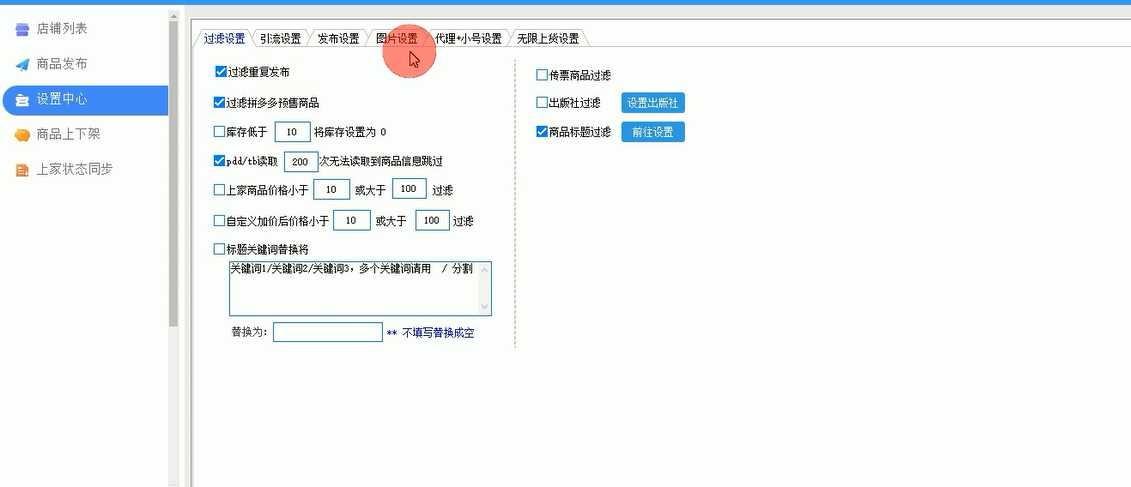Viewport: 1131px width, 487px height.
Task: Enable the 传票商品过滤 checkbox
Action: pos(542,75)
